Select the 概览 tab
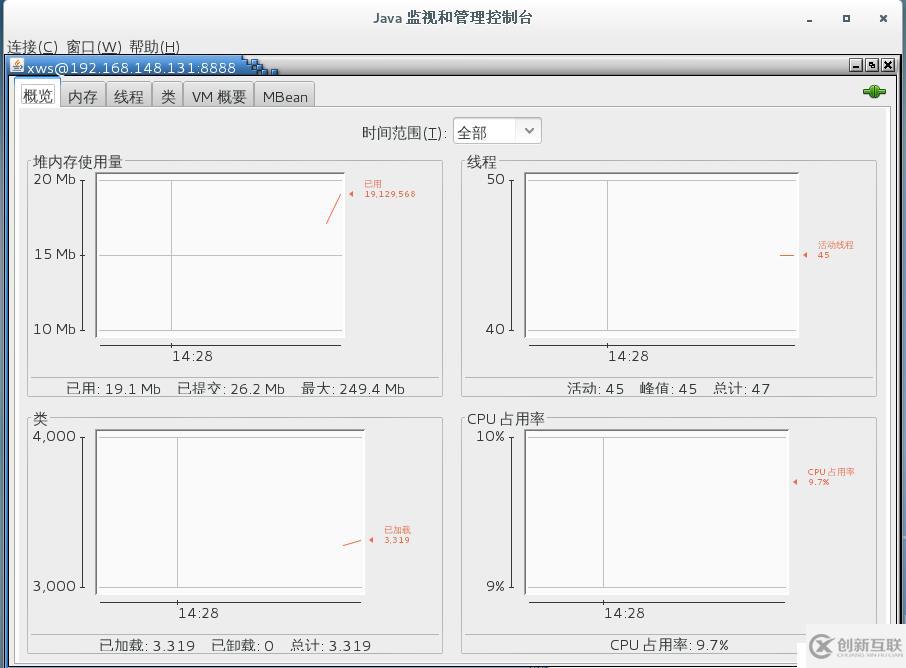Image resolution: width=906 pixels, height=668 pixels. click(38, 95)
